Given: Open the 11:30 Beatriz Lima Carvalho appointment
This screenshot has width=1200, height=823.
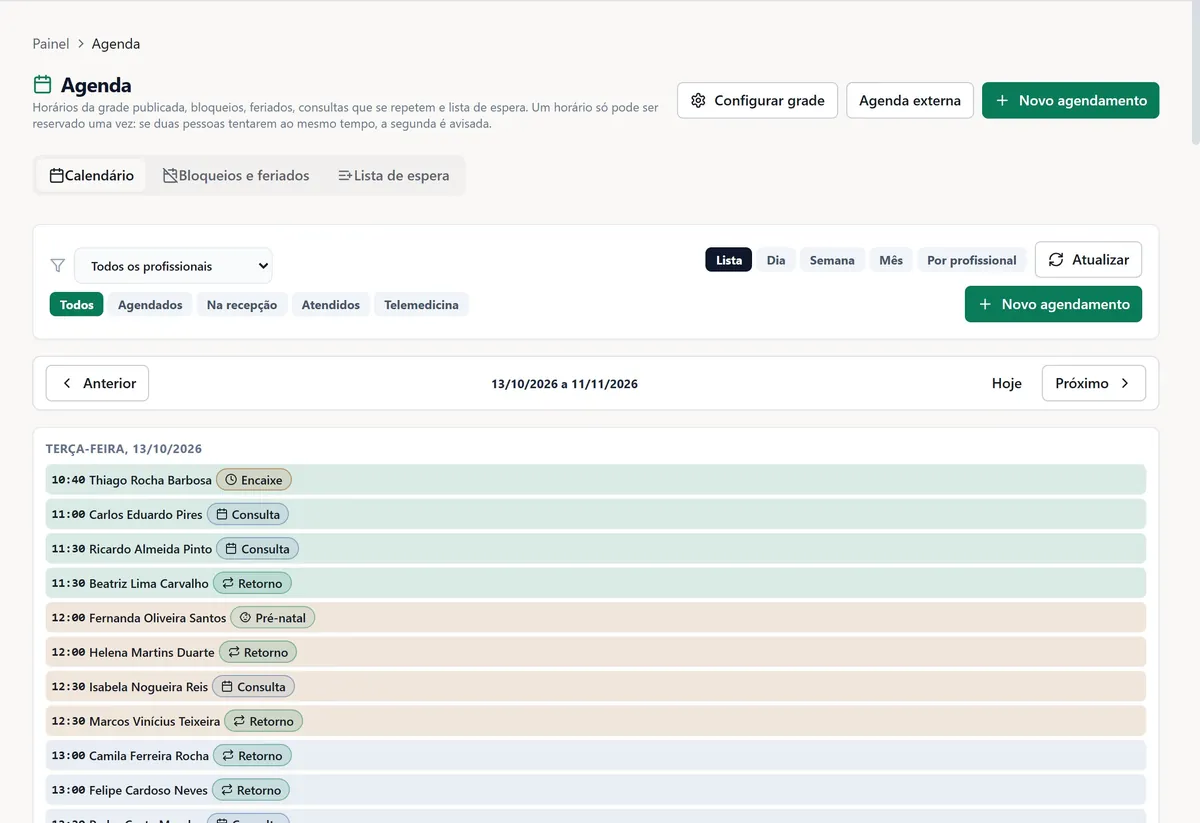Looking at the screenshot, I should click(596, 584).
